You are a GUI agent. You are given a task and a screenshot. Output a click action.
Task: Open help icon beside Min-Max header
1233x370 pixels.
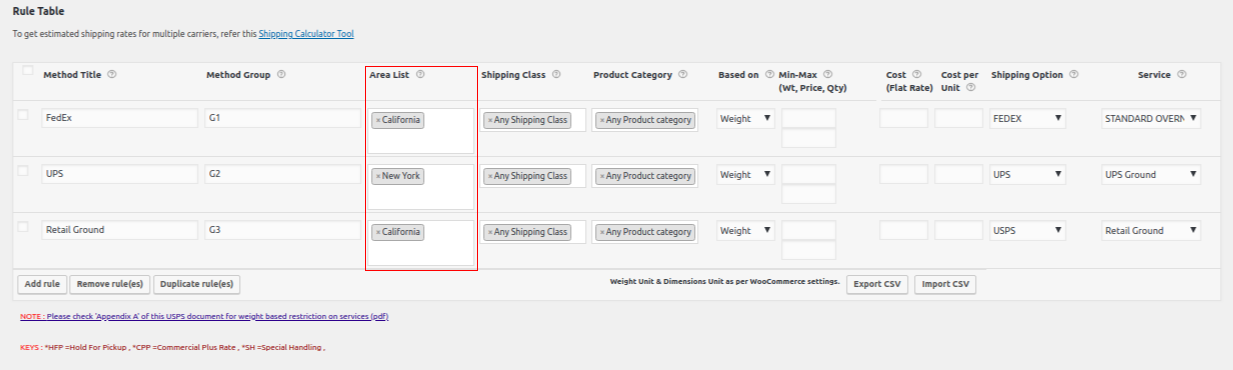[x=828, y=75]
